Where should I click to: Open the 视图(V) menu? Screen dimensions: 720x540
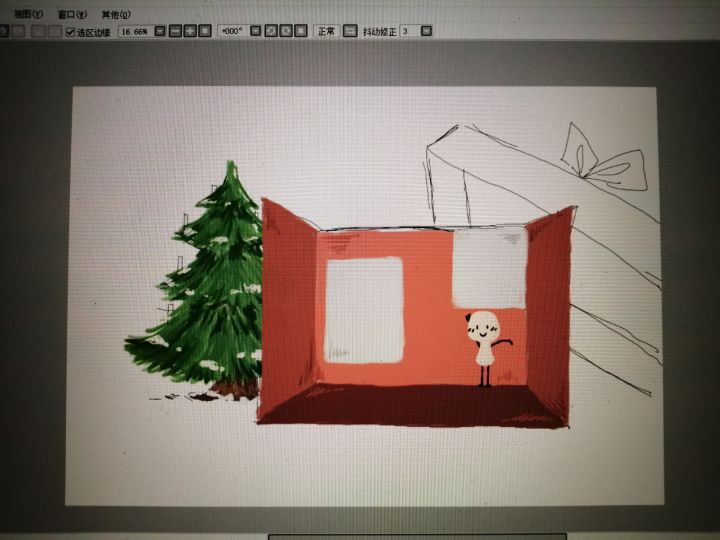tap(28, 14)
